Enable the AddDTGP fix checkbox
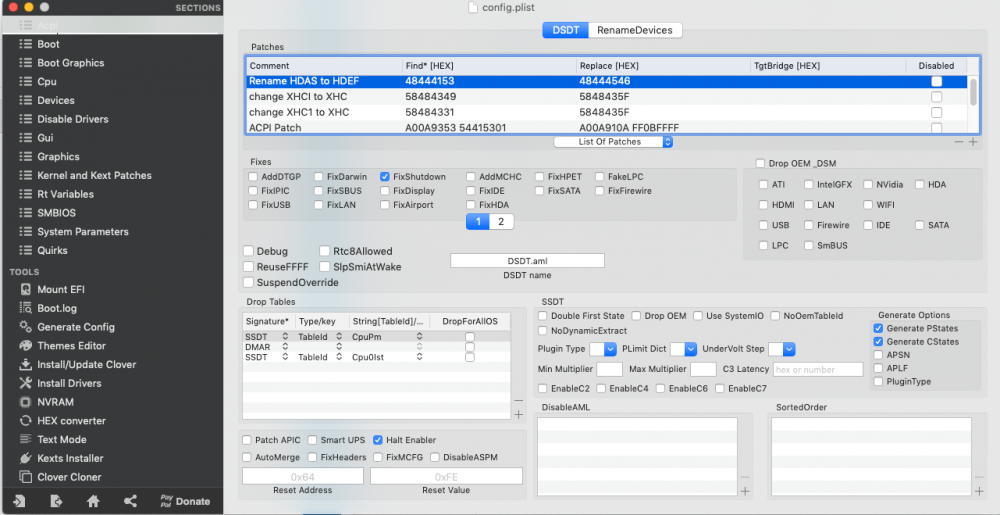This screenshot has height=515, width=1000. 253,177
